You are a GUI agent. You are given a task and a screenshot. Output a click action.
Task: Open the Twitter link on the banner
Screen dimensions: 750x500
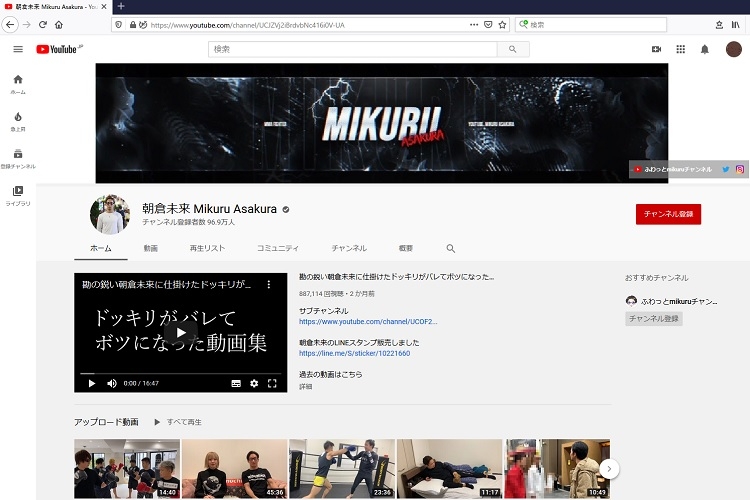[726, 169]
